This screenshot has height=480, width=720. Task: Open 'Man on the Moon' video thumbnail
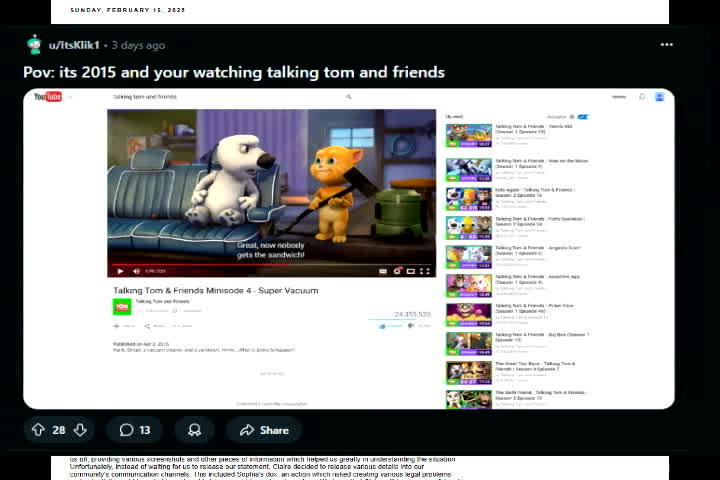[469, 170]
